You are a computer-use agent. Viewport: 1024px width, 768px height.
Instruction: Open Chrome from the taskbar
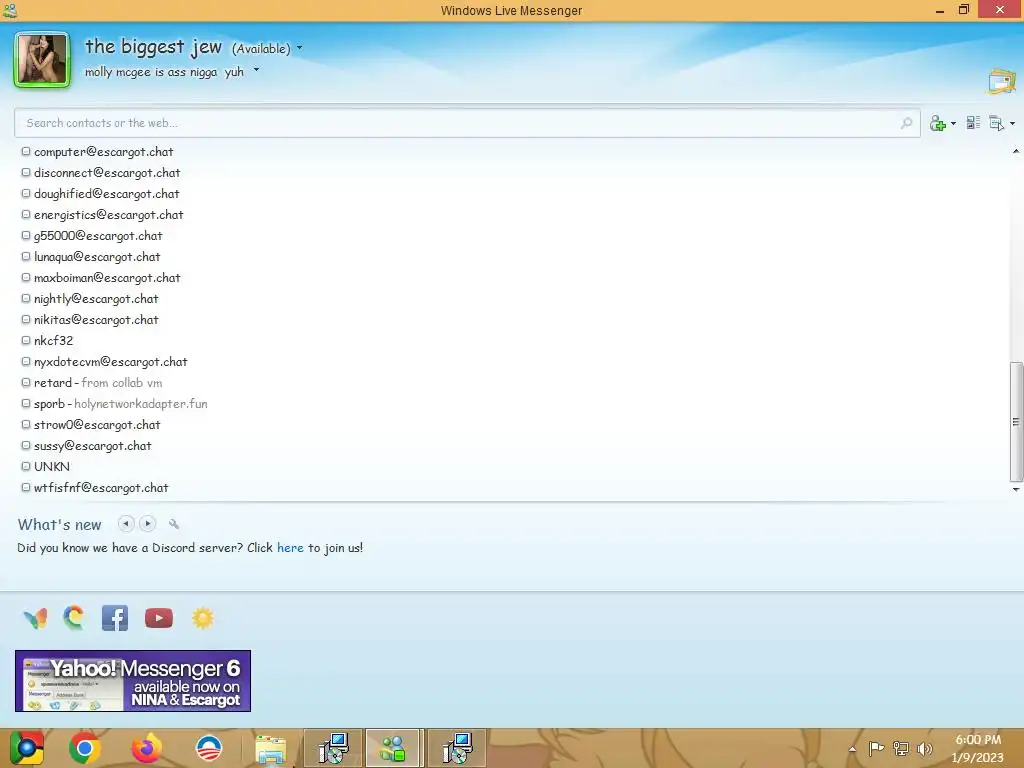pos(85,748)
